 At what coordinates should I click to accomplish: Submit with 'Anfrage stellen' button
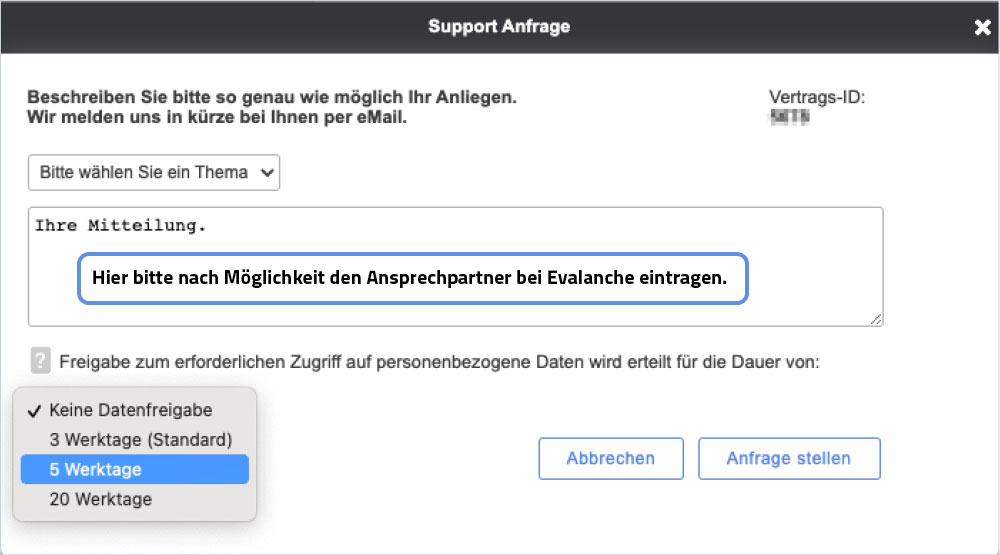point(789,458)
